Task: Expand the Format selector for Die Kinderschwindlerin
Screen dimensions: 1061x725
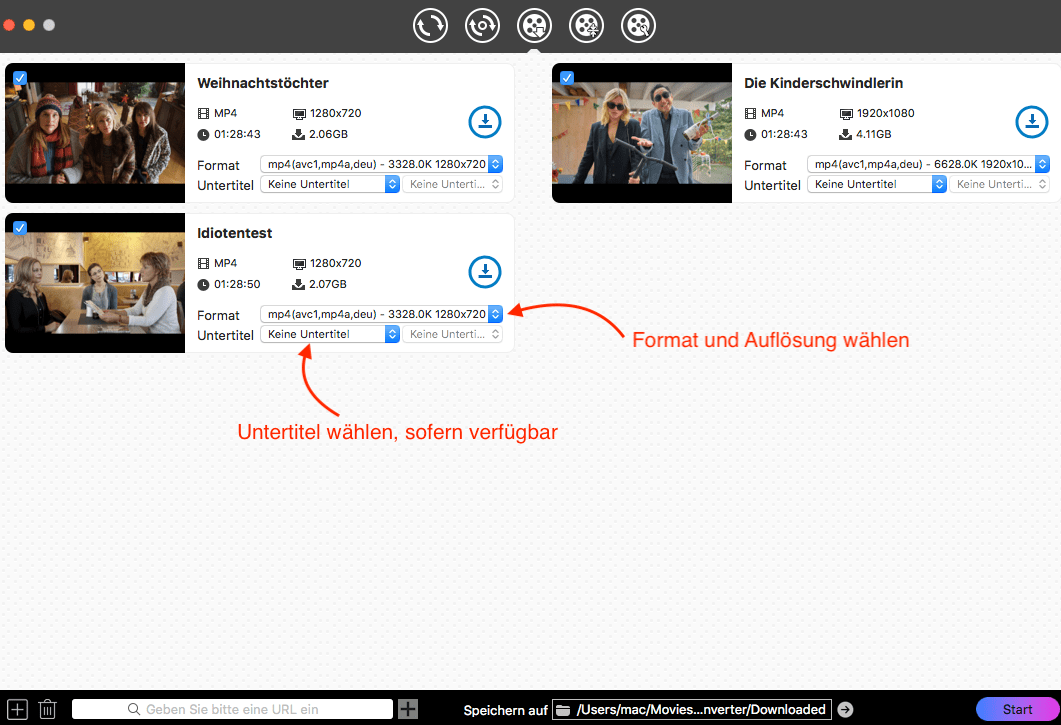Action: tap(1041, 164)
